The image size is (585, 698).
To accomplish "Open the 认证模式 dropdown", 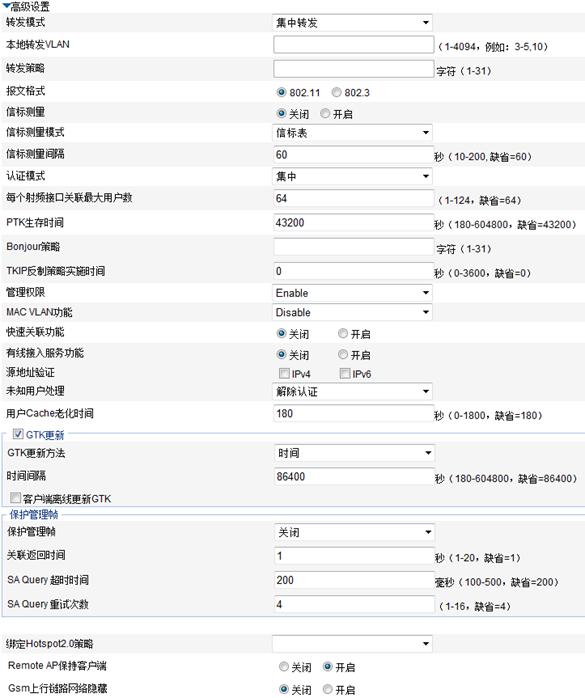I will point(352,176).
